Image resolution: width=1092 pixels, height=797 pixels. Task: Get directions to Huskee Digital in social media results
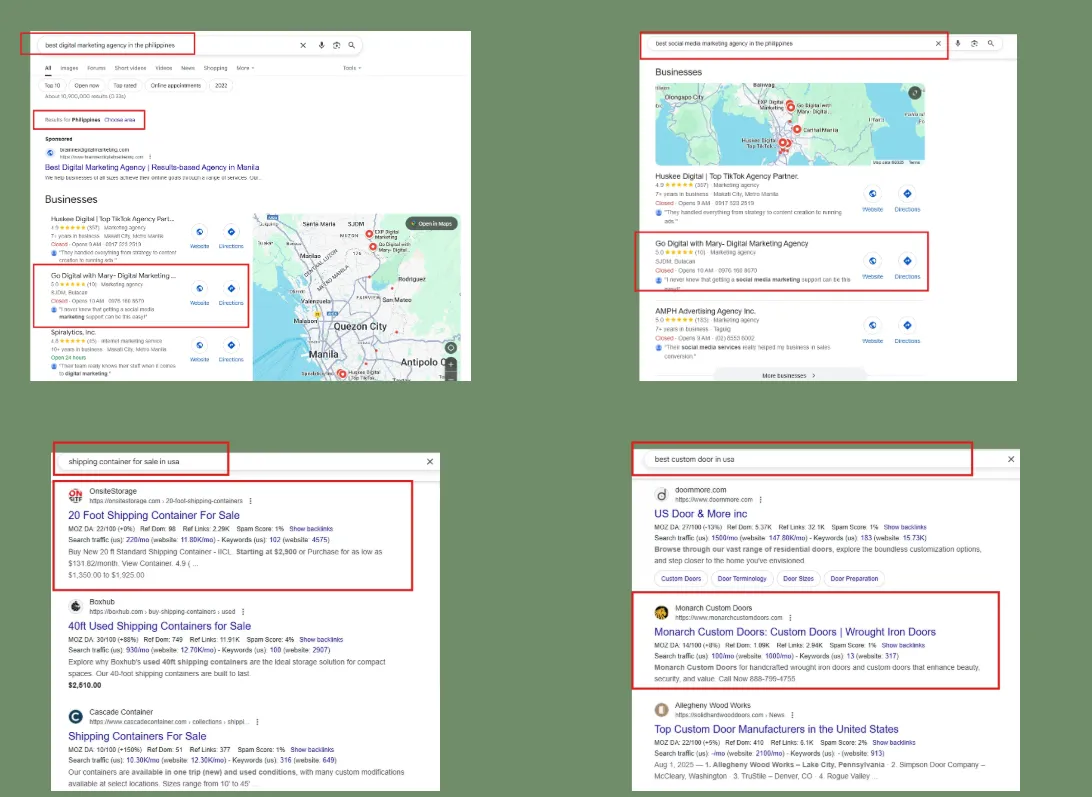point(907,194)
